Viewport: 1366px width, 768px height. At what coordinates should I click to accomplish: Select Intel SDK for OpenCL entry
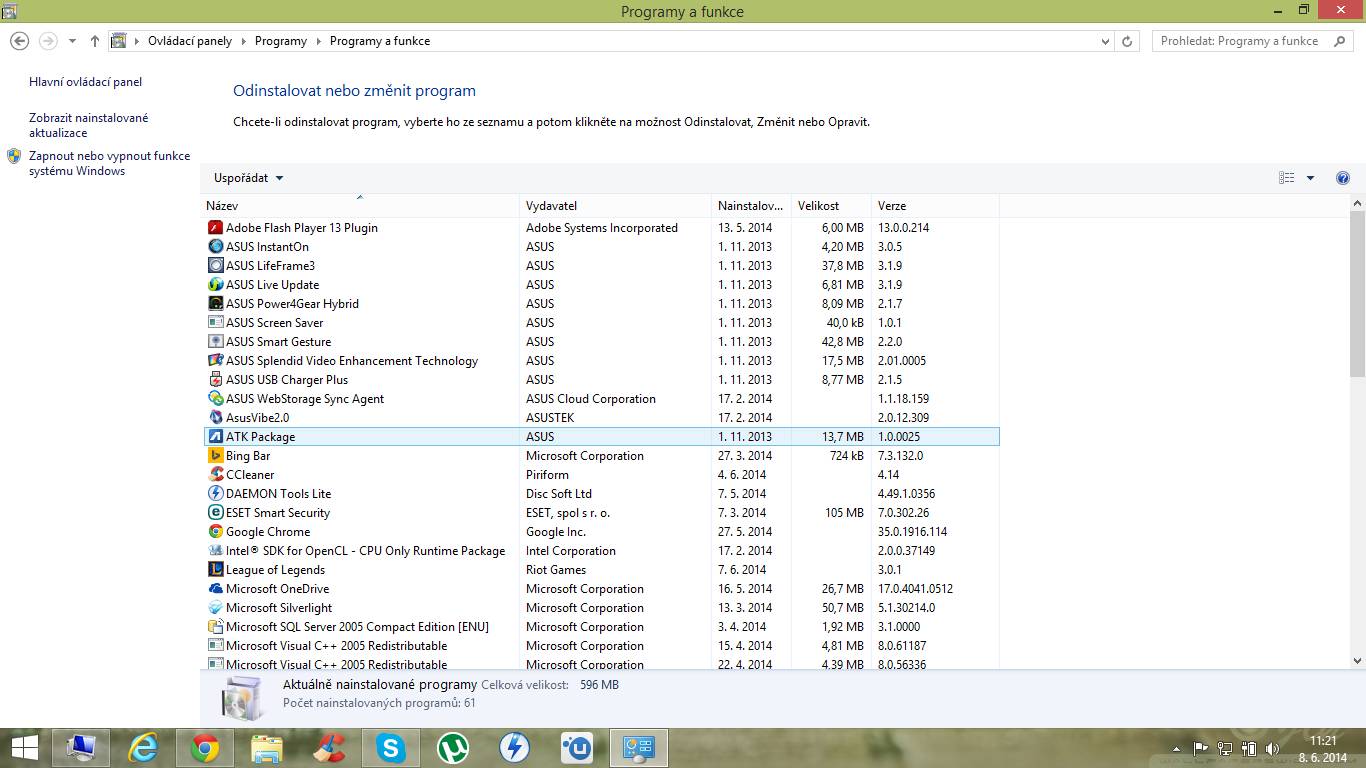[601, 551]
